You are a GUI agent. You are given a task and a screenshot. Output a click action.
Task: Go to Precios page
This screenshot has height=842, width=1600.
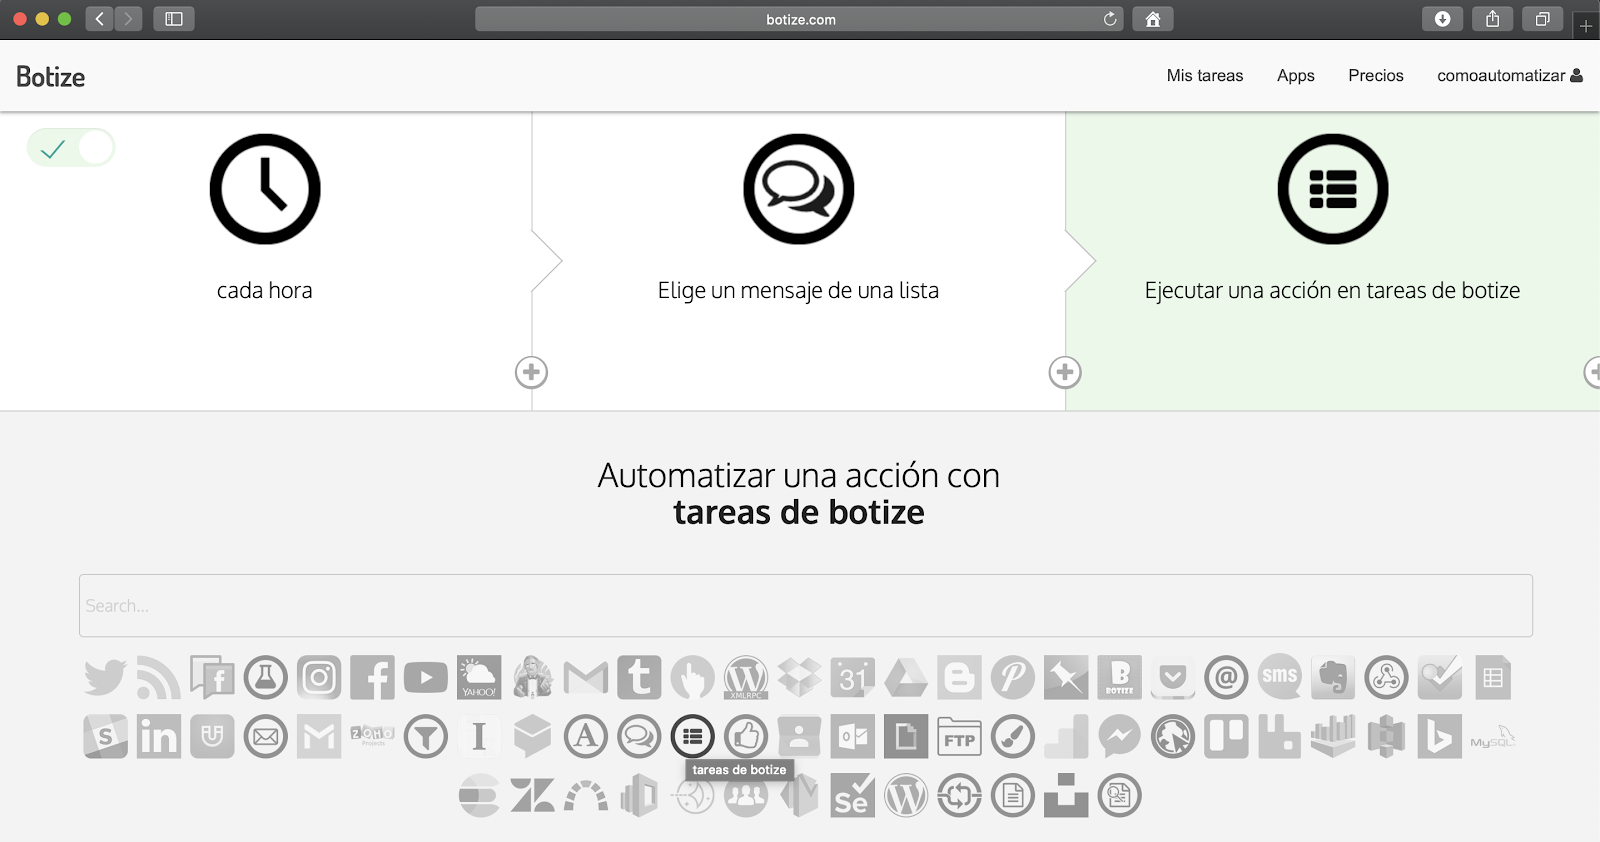tap(1376, 76)
